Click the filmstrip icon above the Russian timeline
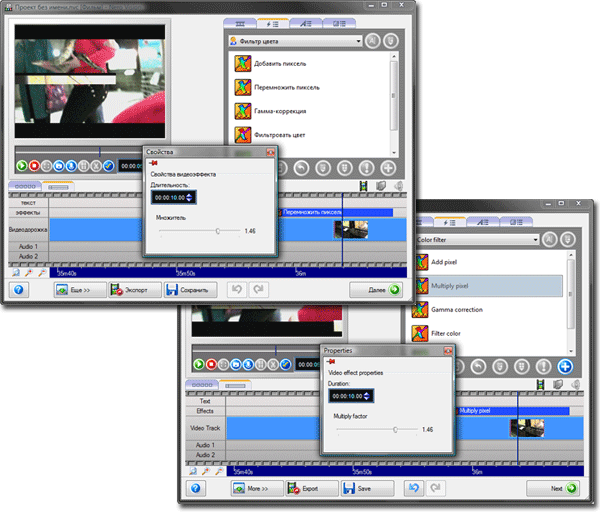 coord(364,186)
